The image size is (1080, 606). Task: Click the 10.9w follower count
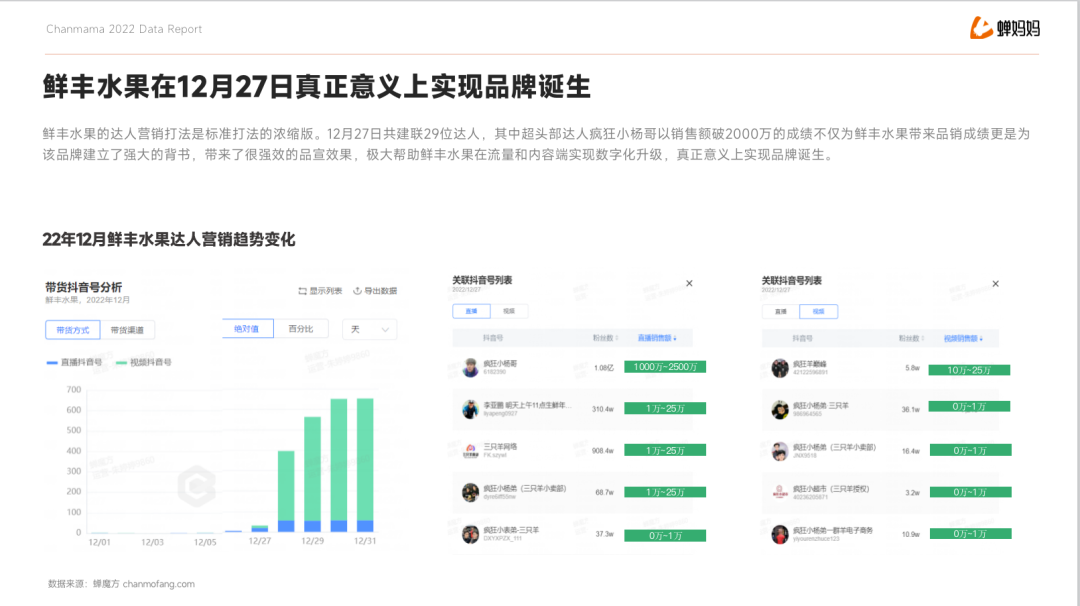[x=911, y=534]
